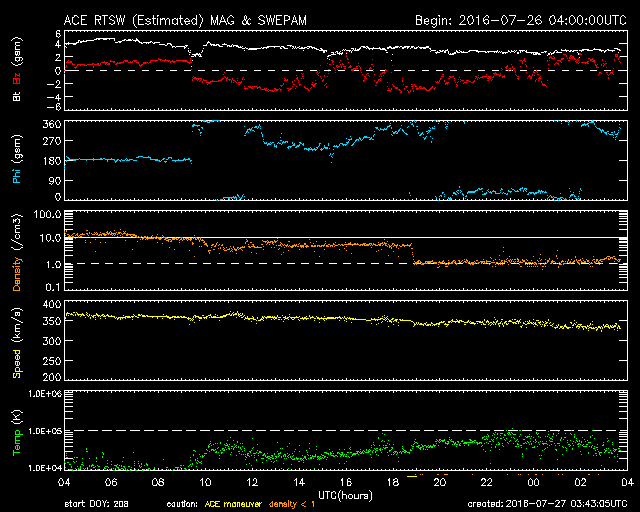Select the 00 hour tick on the time axis

coord(532,482)
